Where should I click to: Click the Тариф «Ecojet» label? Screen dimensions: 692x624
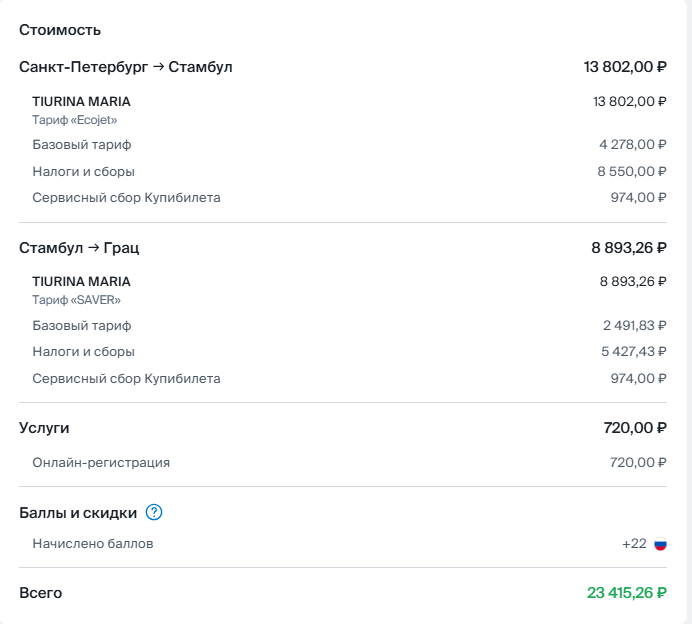tap(75, 120)
